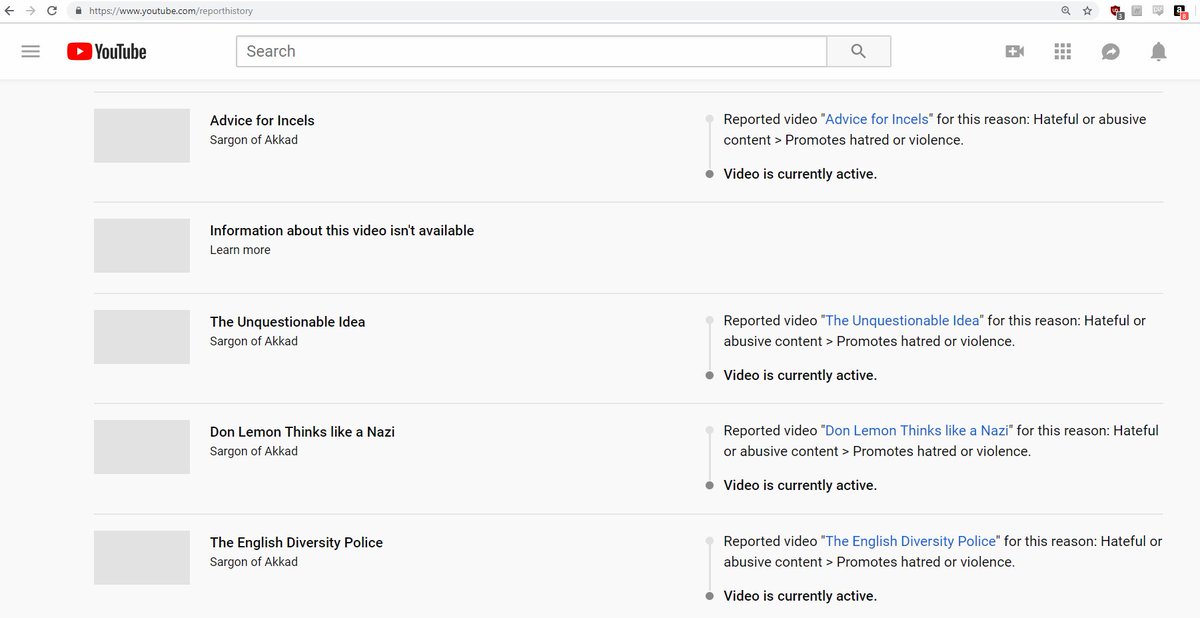This screenshot has width=1200, height=618.
Task: Open the messages share bubble icon
Action: tap(1110, 51)
